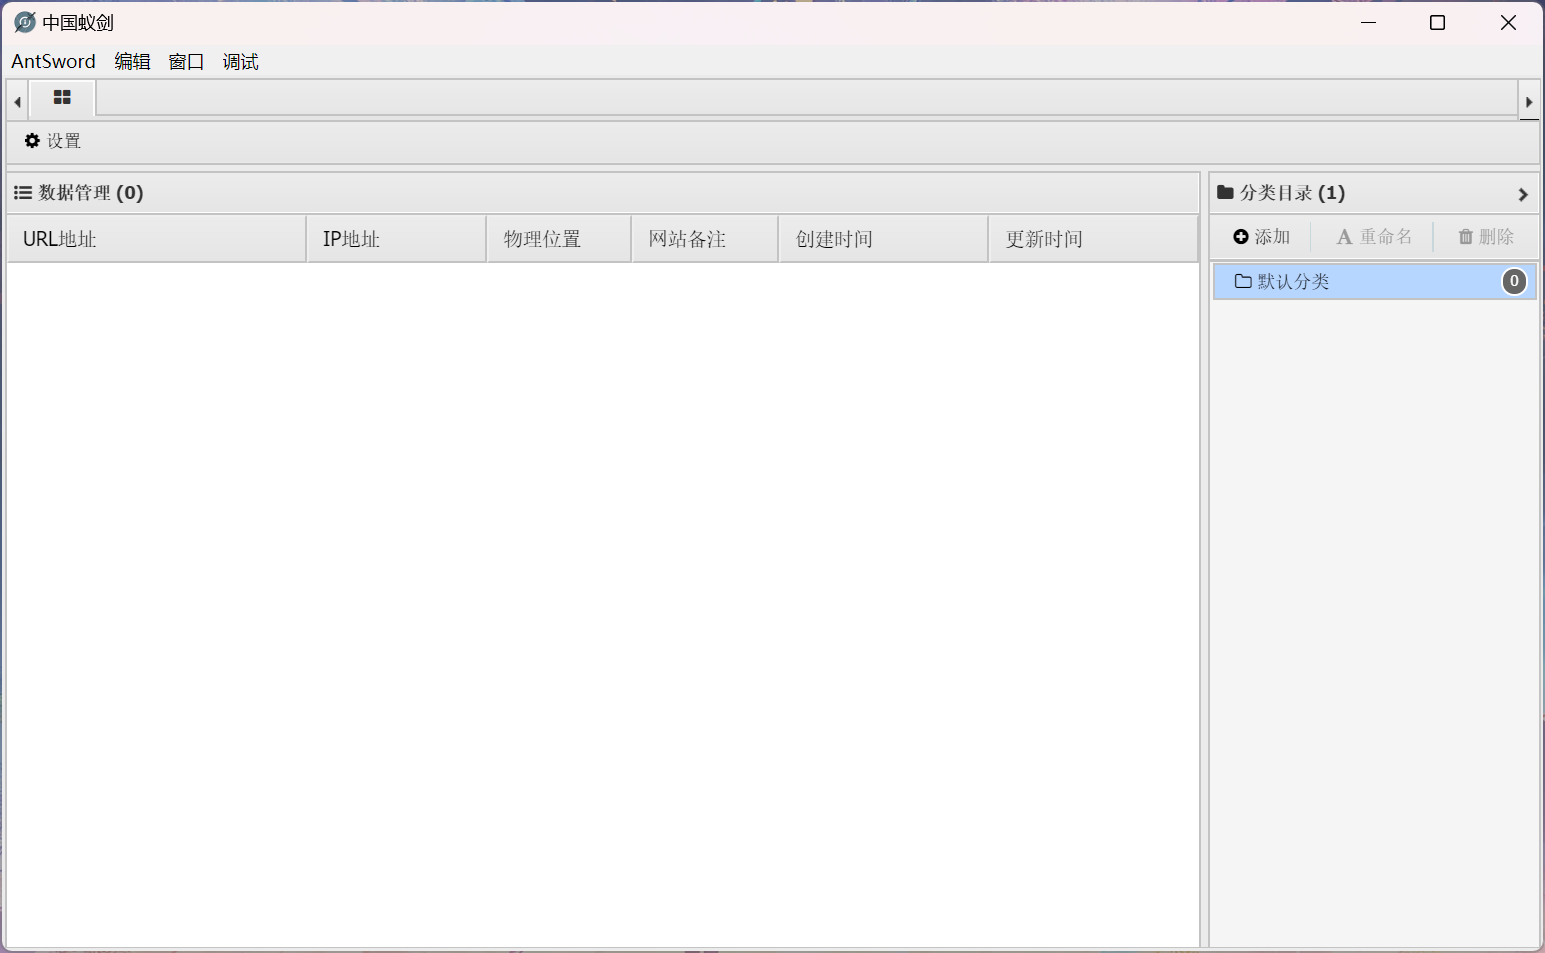This screenshot has height=953, width=1545.
Task: Sort by 物理位置 column header
Action: coord(559,239)
